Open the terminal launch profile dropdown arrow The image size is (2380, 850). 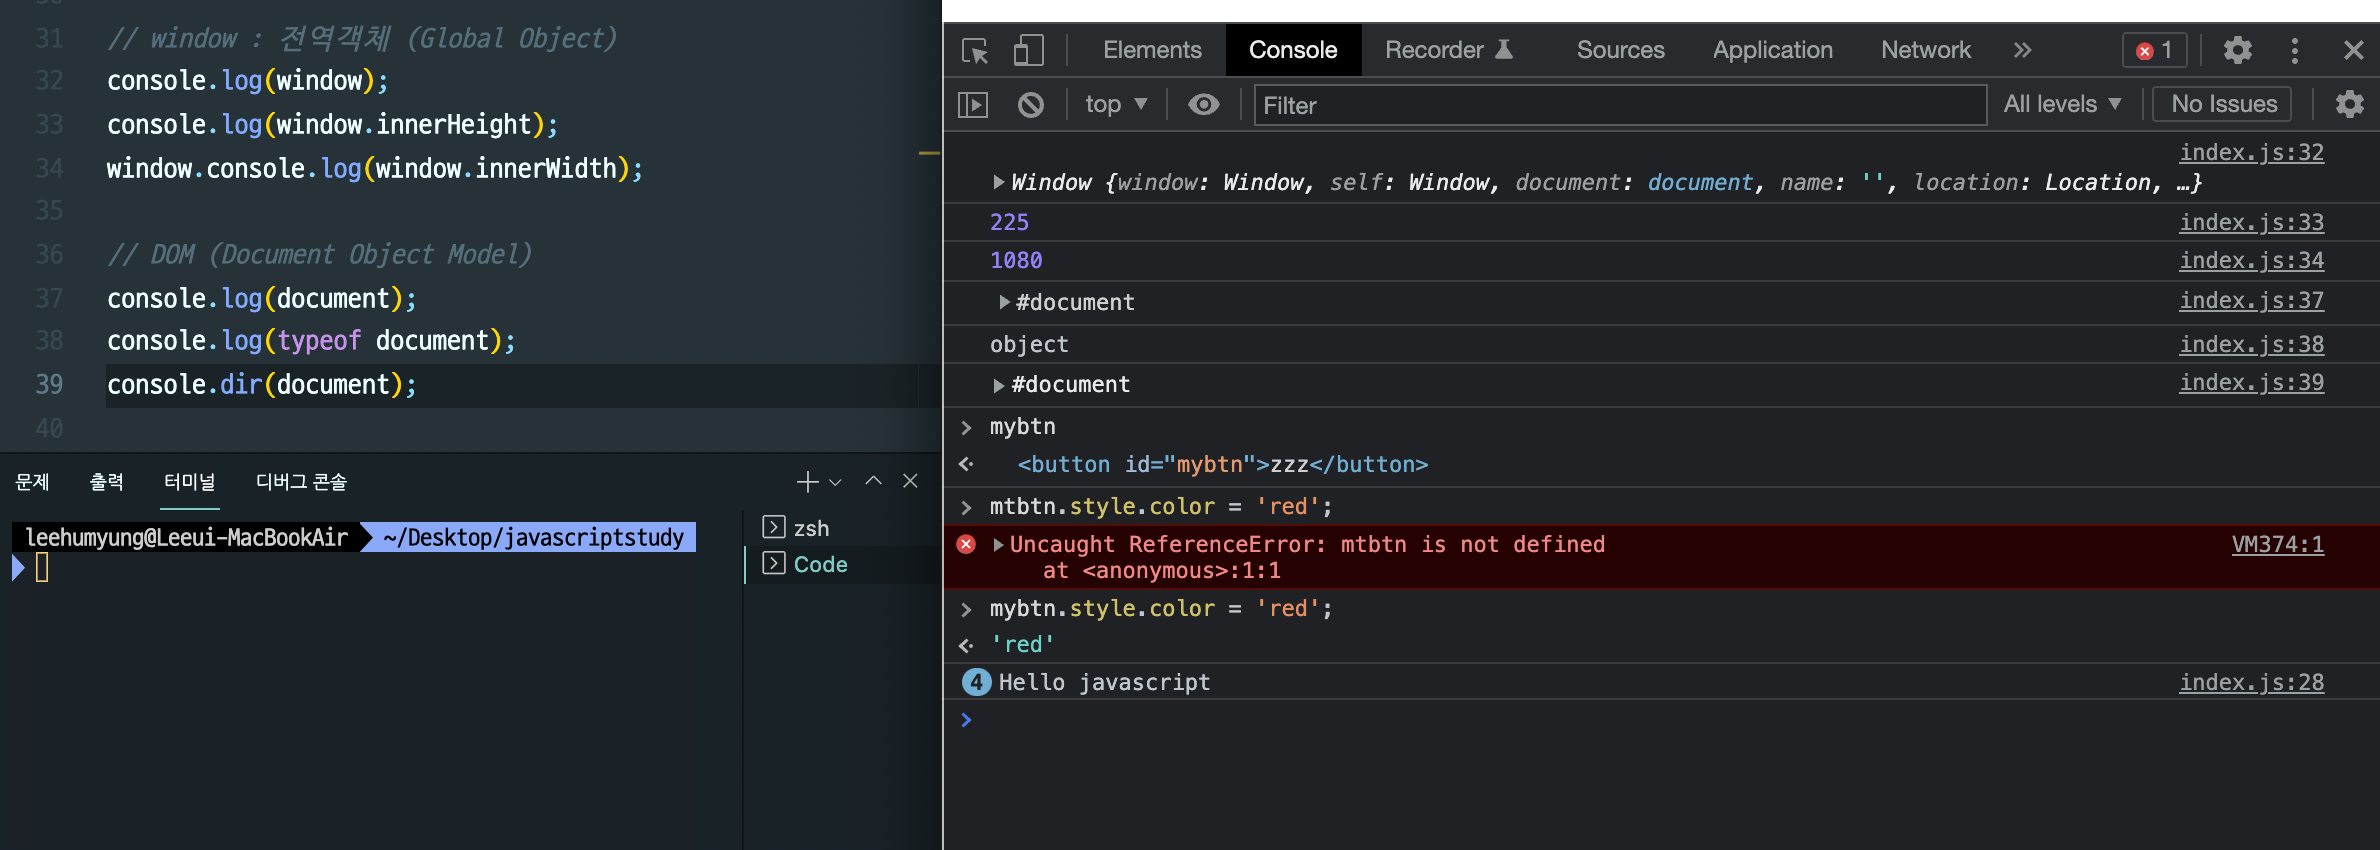pos(836,482)
